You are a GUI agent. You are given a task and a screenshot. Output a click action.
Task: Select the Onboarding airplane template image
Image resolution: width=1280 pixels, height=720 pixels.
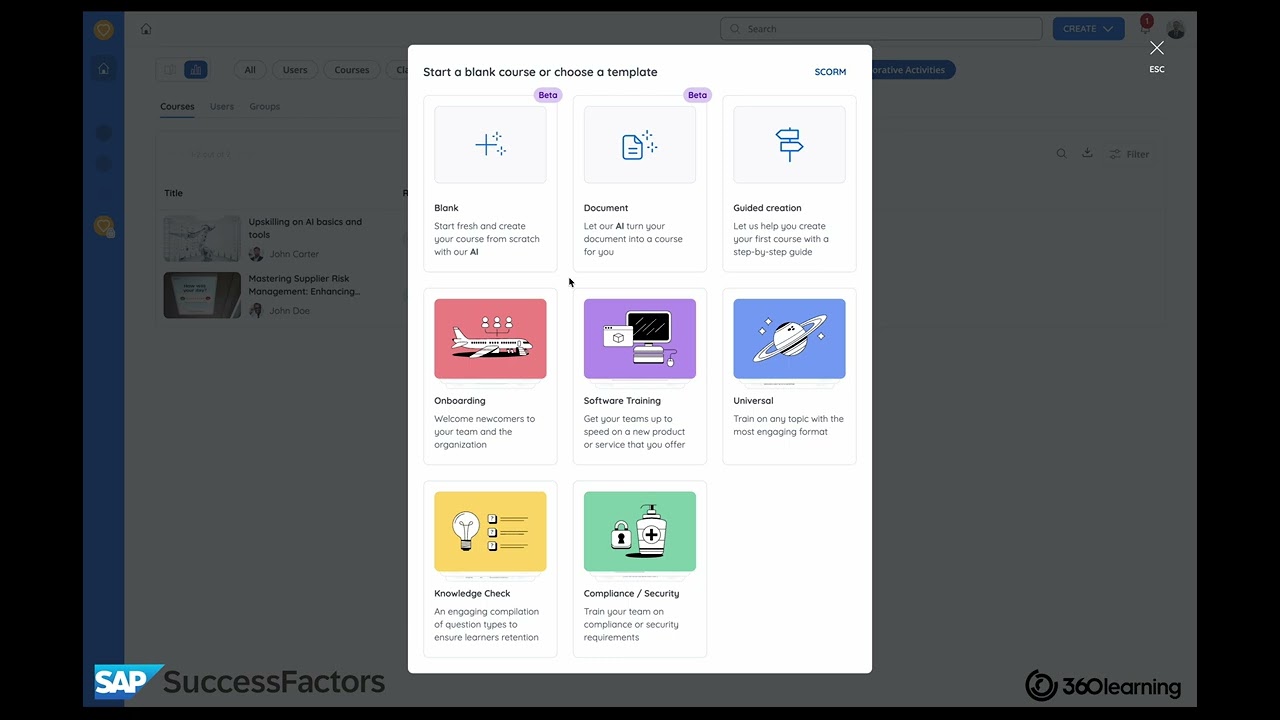point(490,339)
